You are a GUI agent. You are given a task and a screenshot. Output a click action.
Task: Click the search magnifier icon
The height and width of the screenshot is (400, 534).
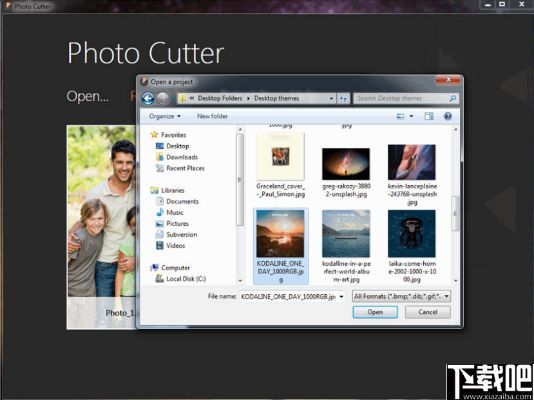pos(453,98)
